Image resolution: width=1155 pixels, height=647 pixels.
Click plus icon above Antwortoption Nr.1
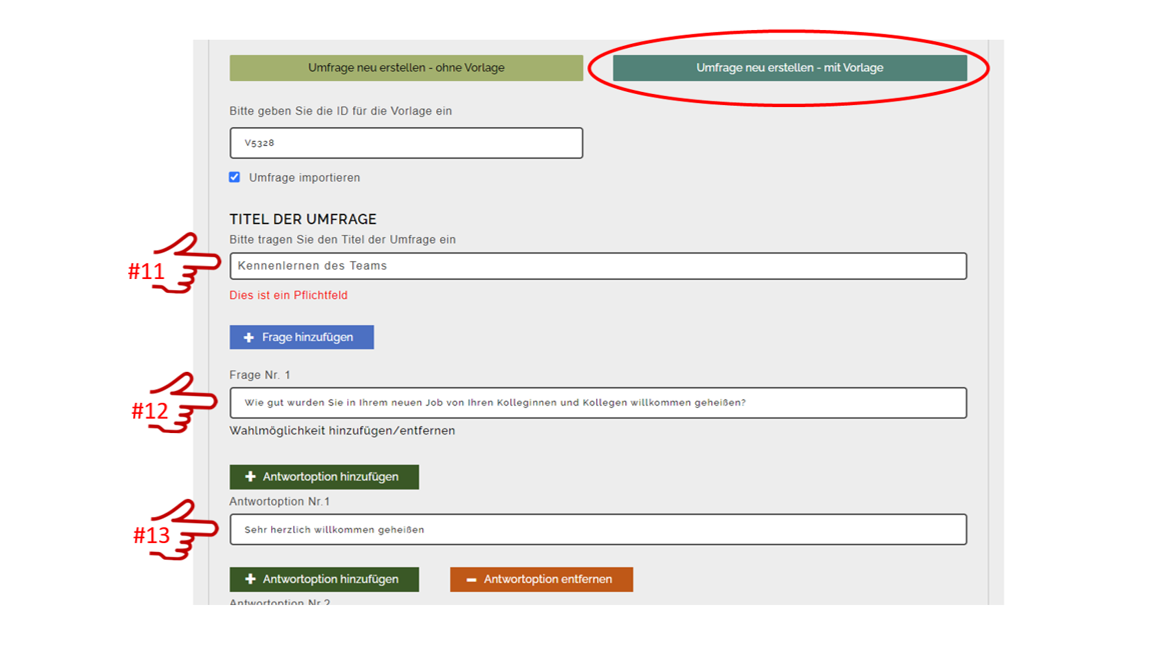[x=250, y=477]
